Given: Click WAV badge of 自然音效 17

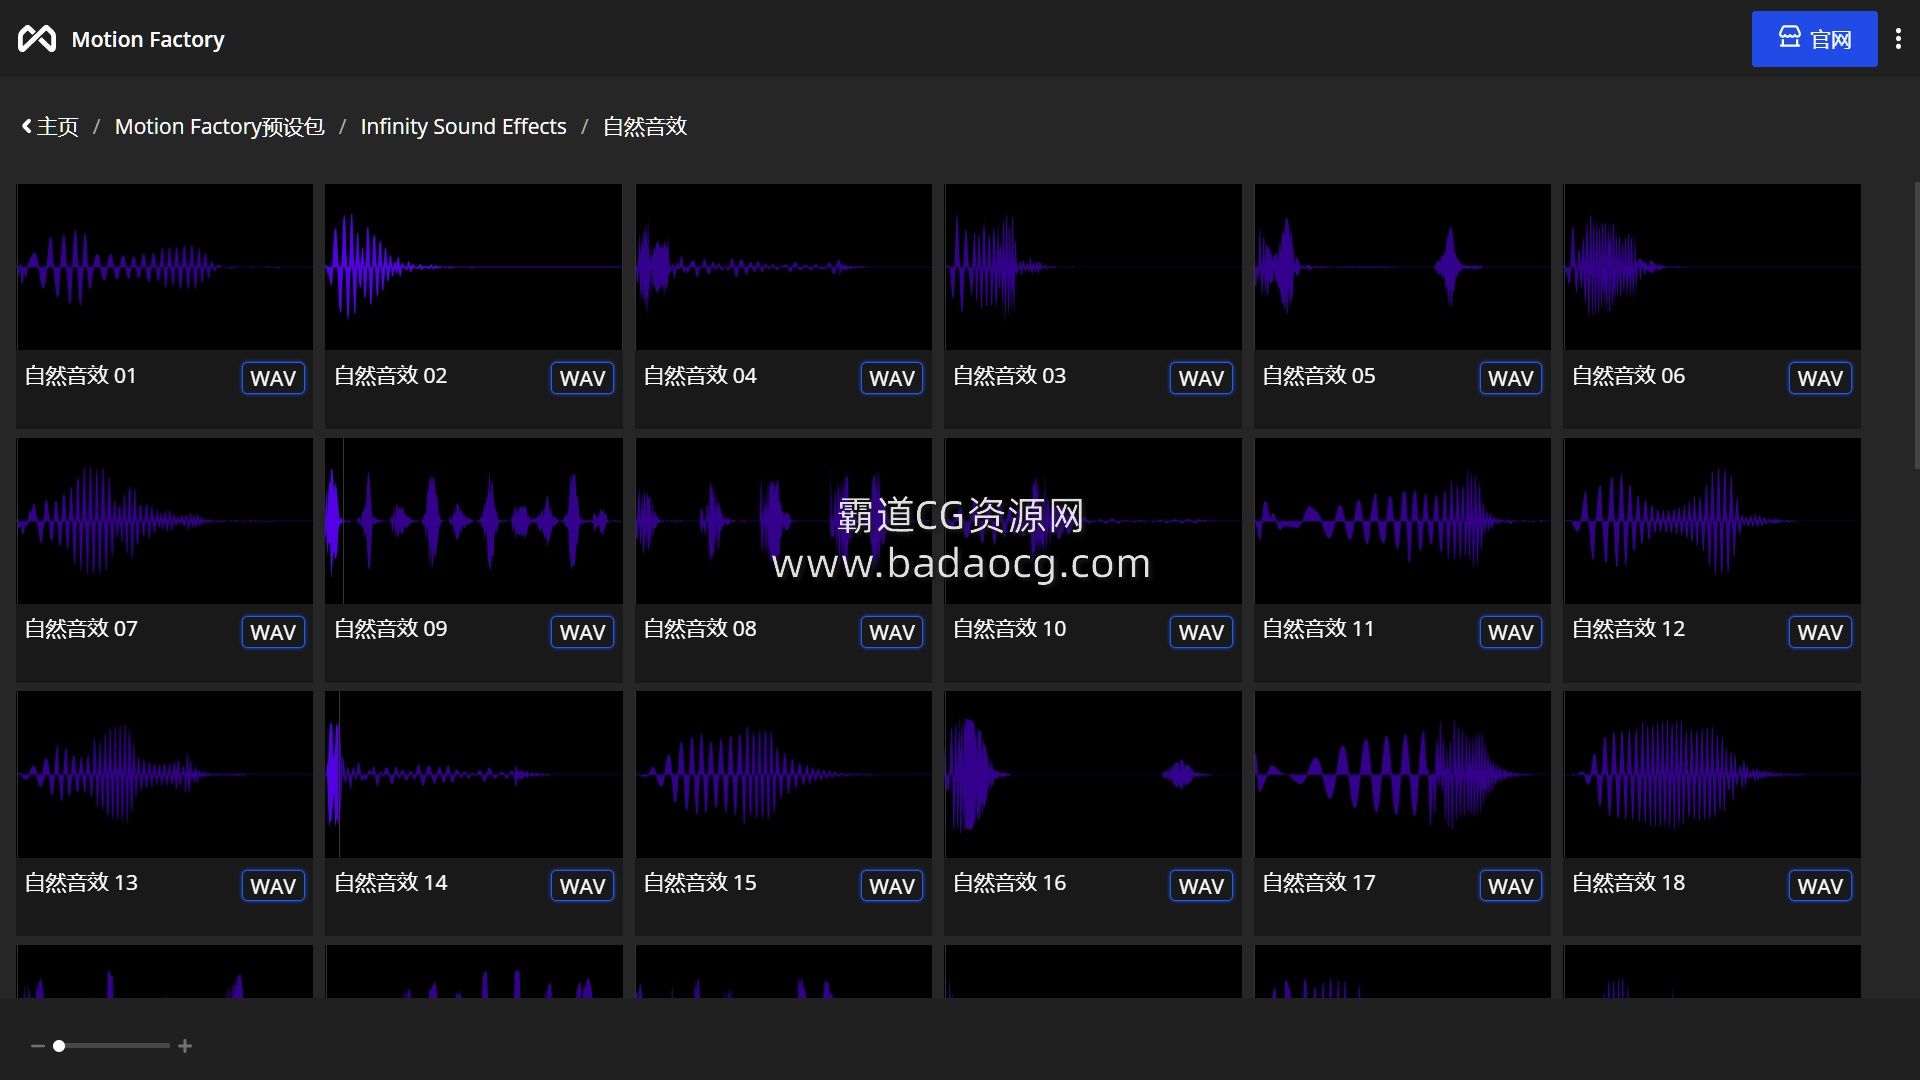Looking at the screenshot, I should coord(1511,886).
